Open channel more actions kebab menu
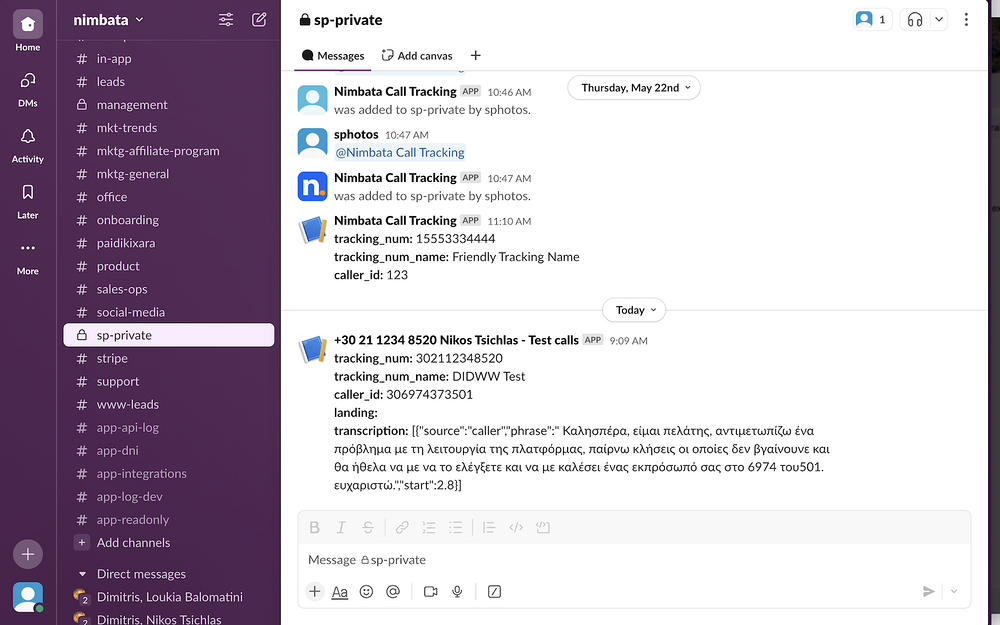The image size is (1000, 625). click(966, 20)
